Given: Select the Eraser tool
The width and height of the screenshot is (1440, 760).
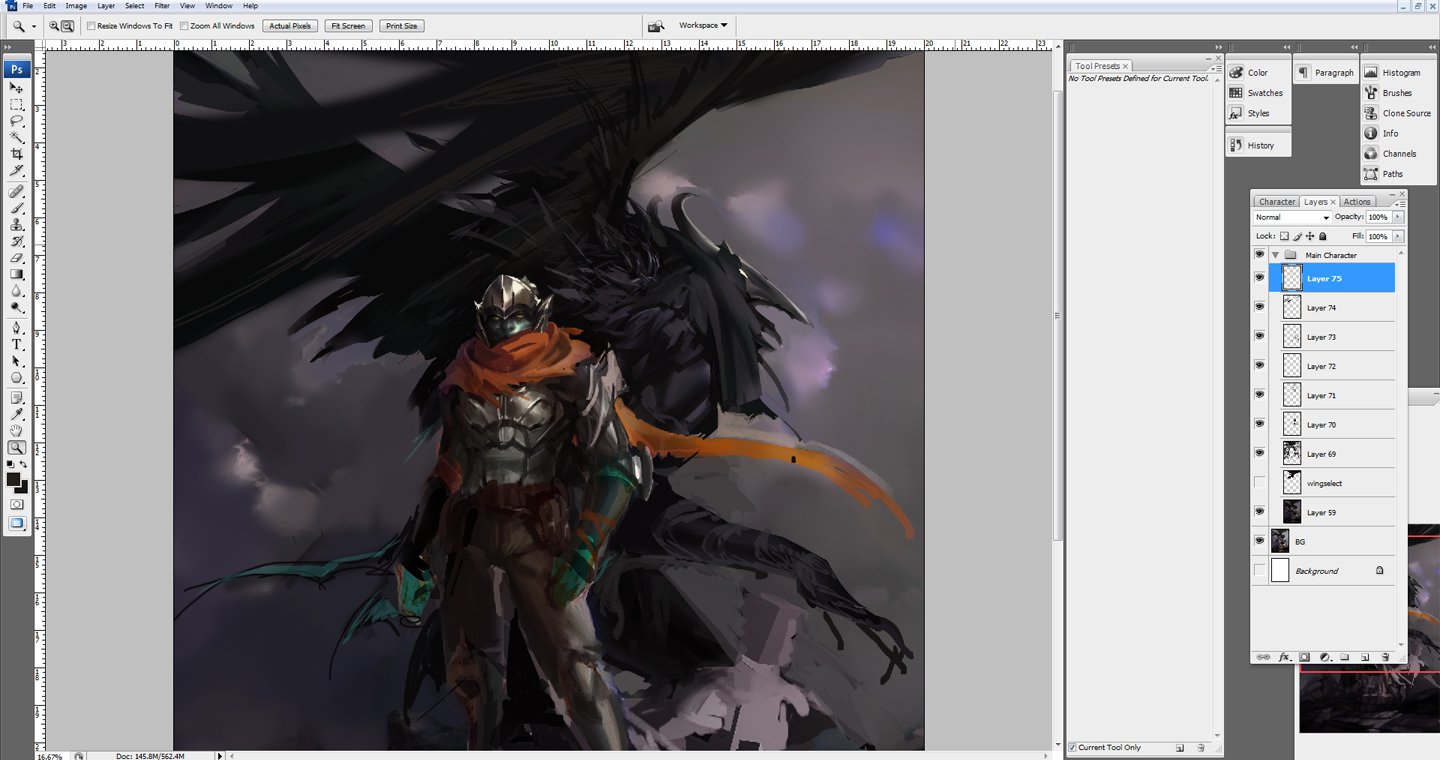Looking at the screenshot, I should 17,257.
